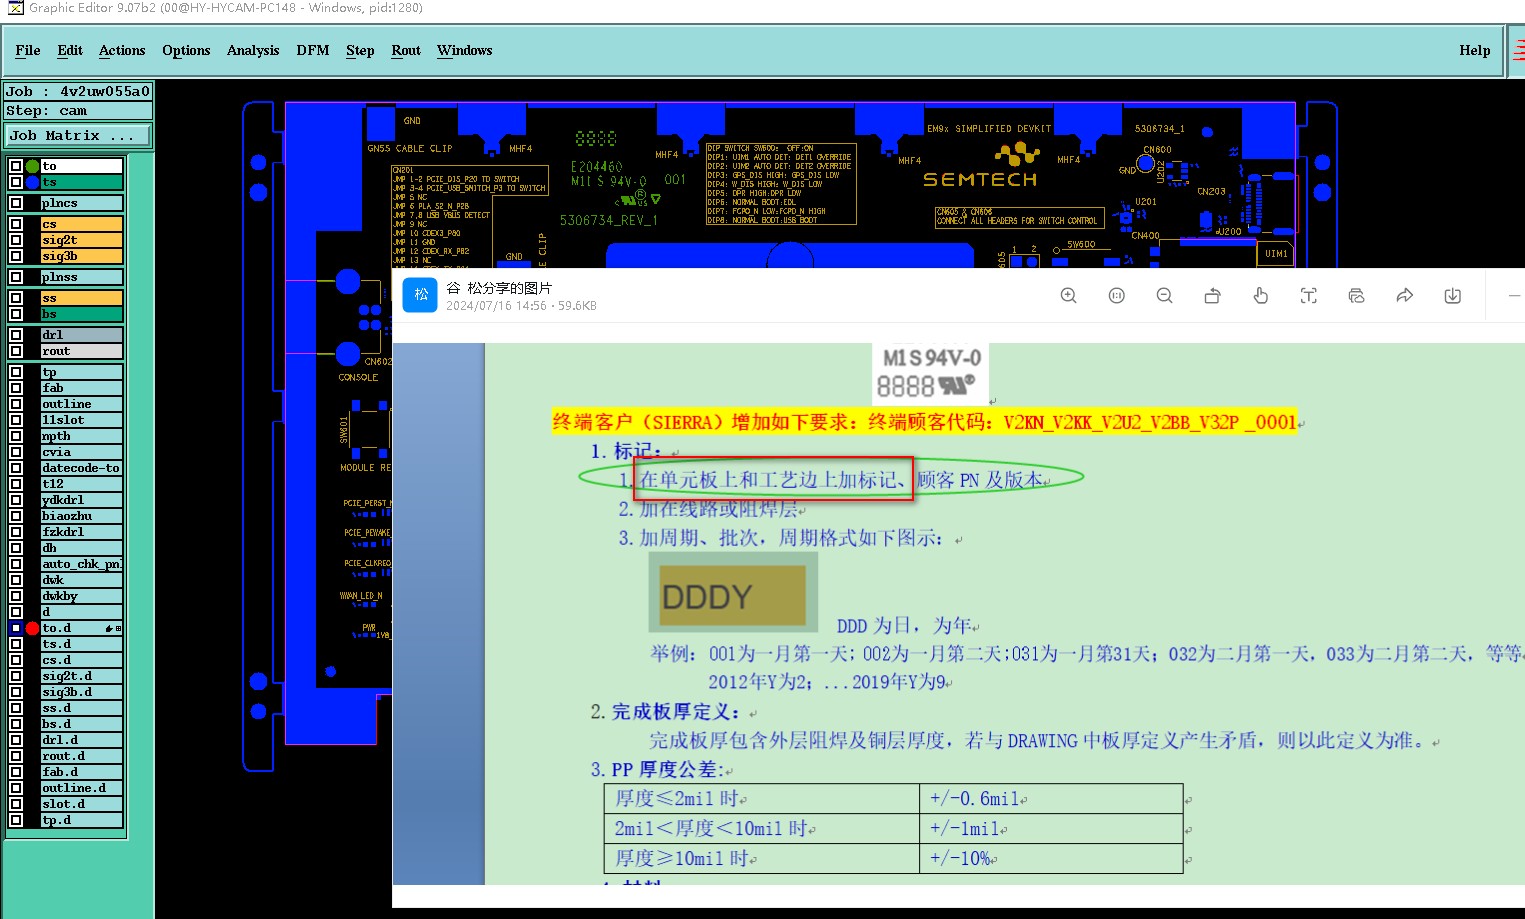Select the cvia layer name
Viewport: 1525px width, 919px height.
point(81,452)
